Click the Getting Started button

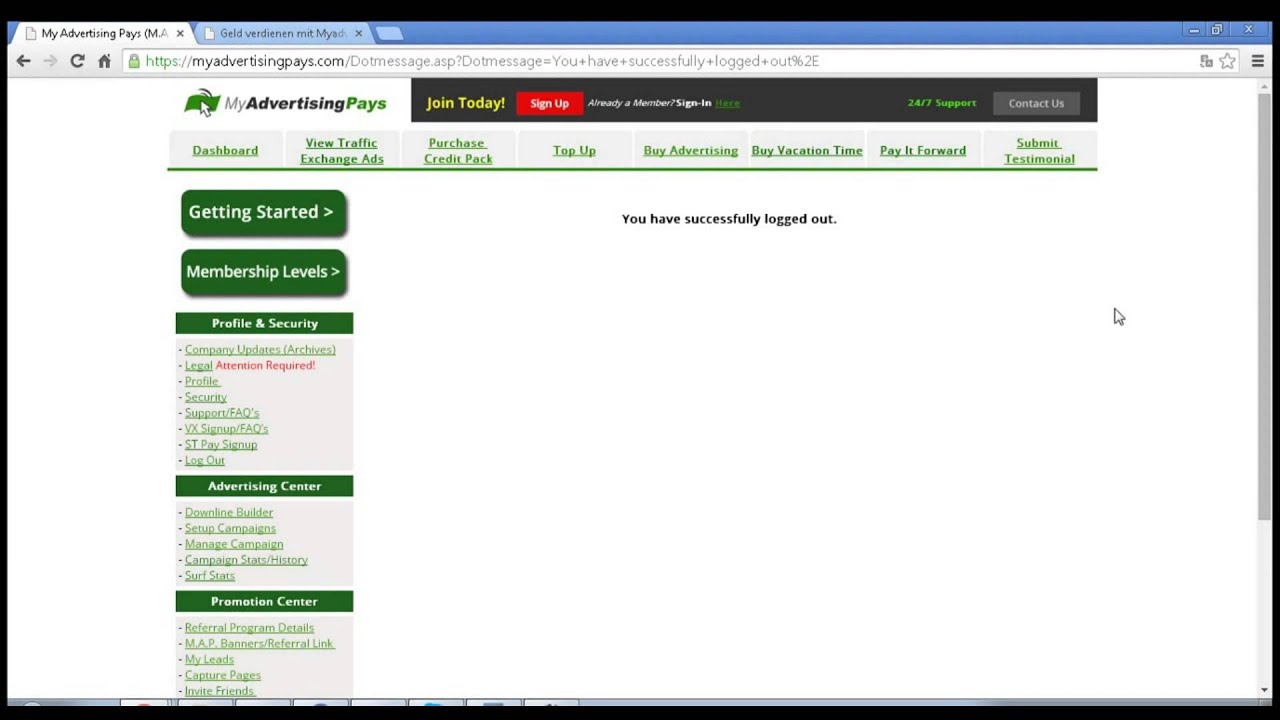pyautogui.click(x=263, y=213)
